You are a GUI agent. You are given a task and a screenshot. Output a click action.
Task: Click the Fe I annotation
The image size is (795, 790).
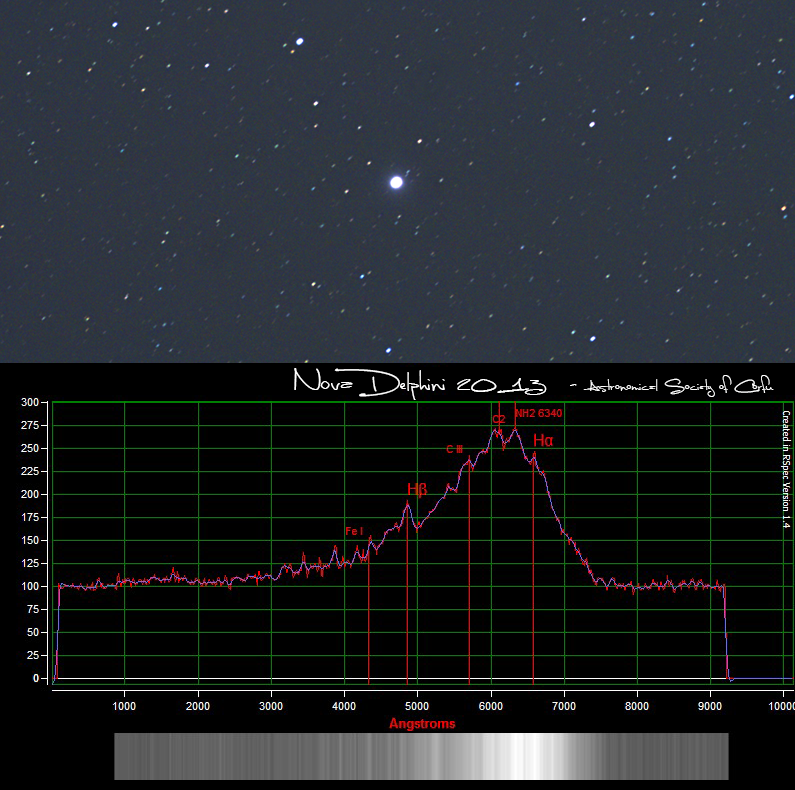tap(354, 531)
